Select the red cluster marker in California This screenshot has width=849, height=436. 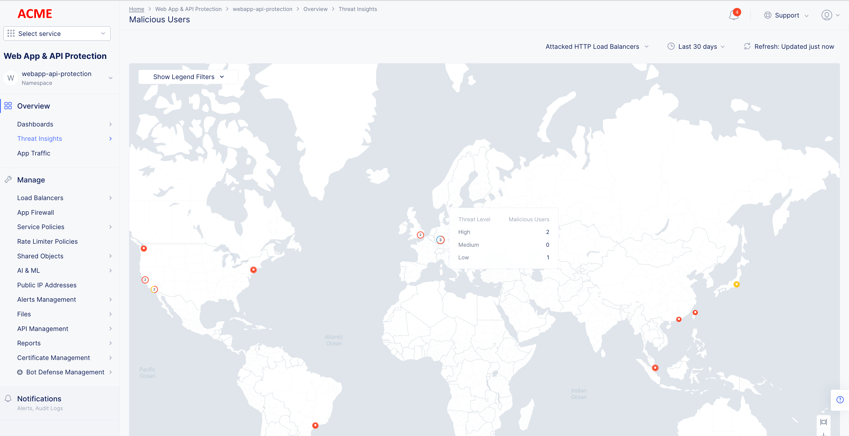pos(145,280)
